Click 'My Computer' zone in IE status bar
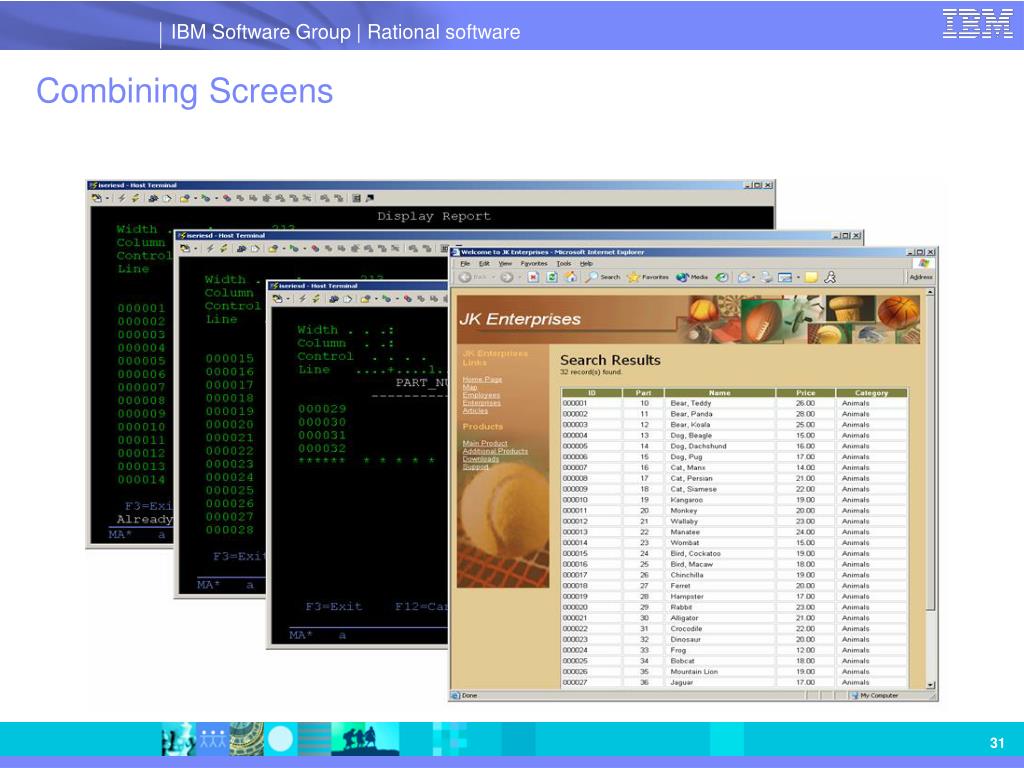The height and width of the screenshot is (768, 1024). tap(875, 696)
